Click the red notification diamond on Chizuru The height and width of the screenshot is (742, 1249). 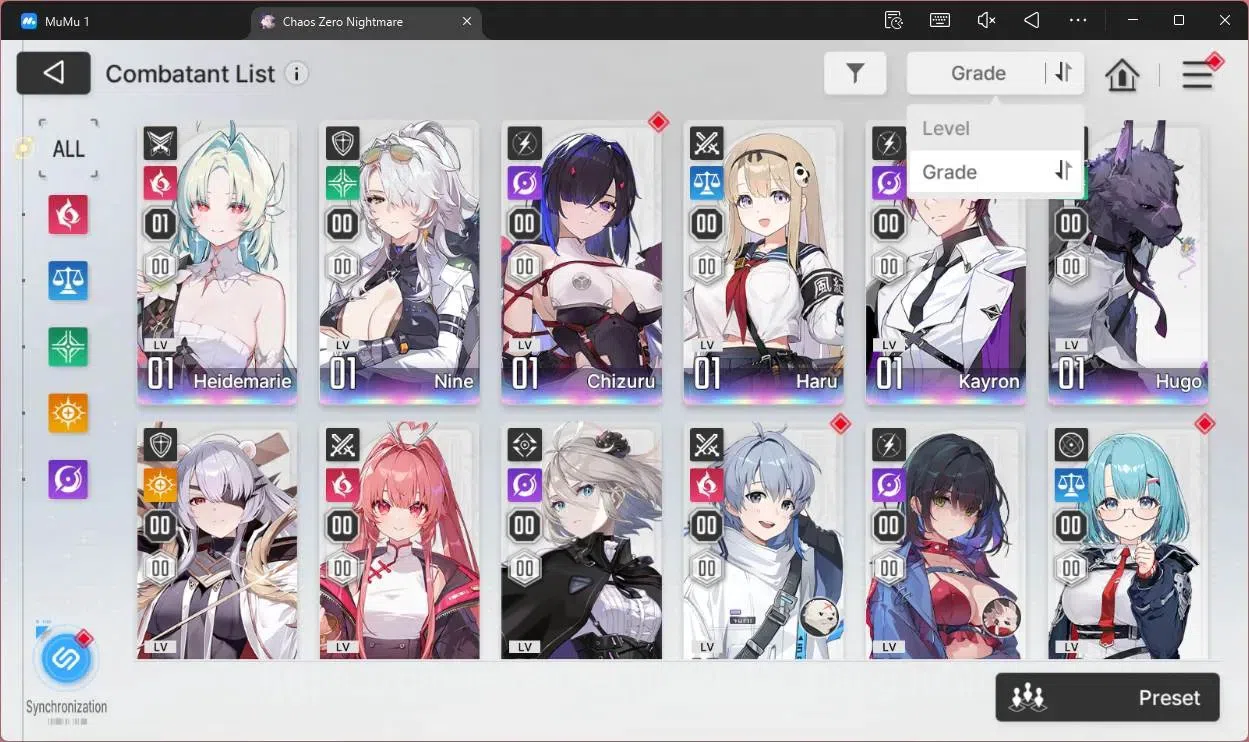click(658, 122)
